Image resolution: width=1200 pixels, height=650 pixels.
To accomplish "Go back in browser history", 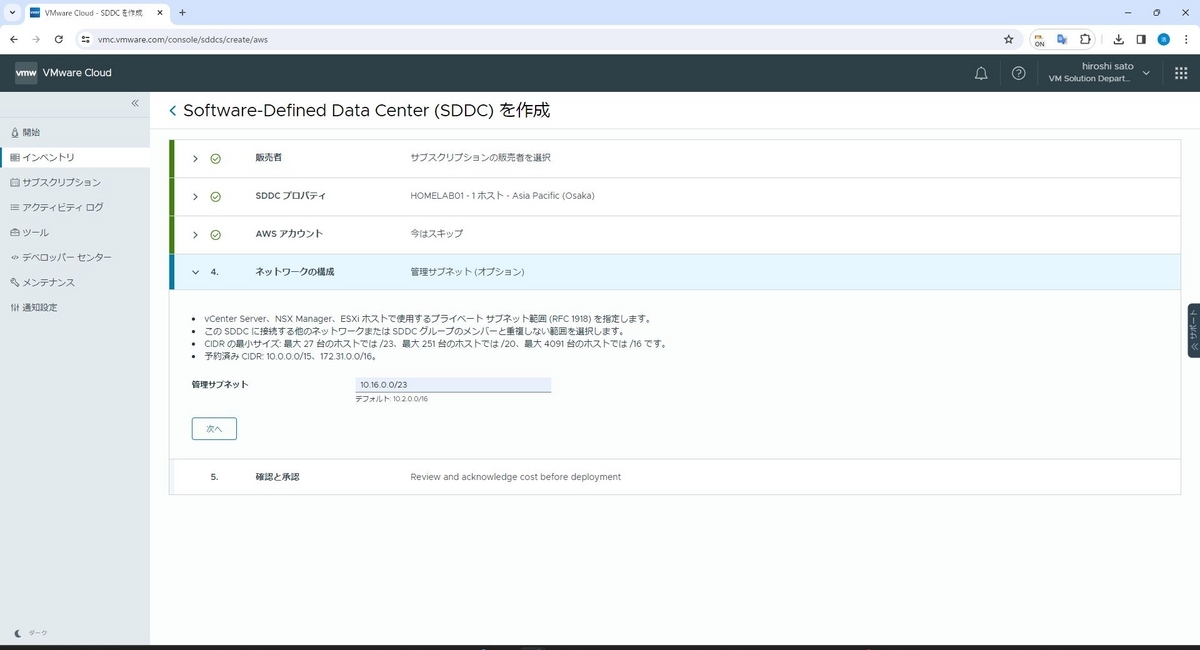I will [13, 39].
